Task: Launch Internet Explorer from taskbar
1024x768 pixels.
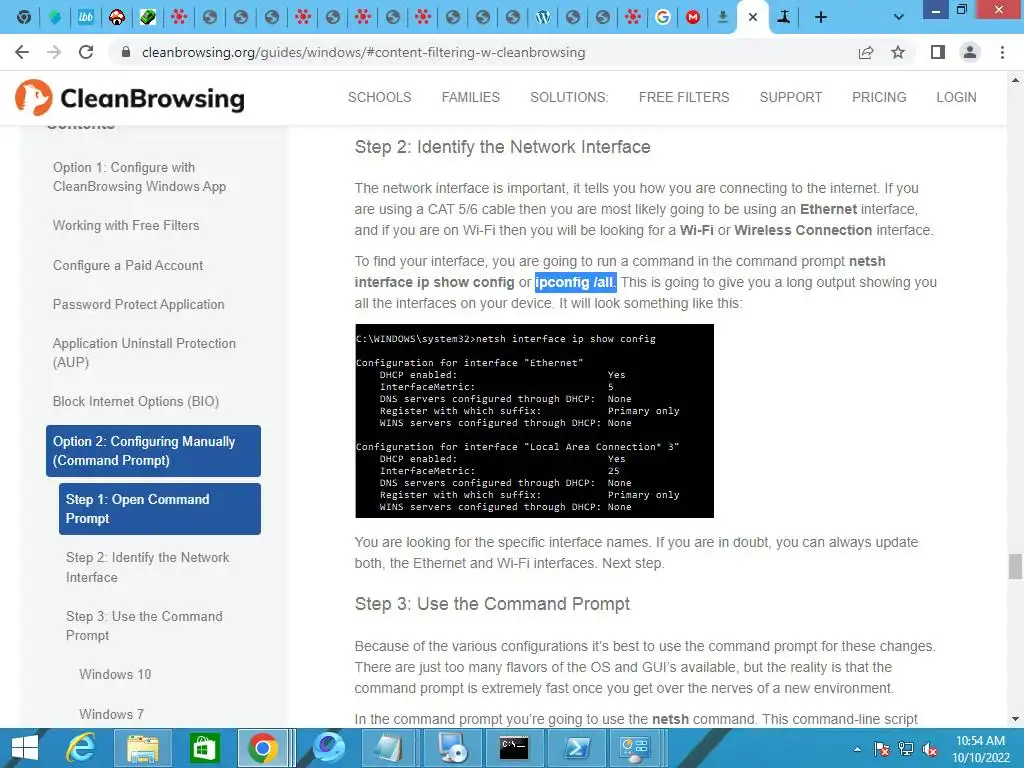Action: tap(82, 748)
